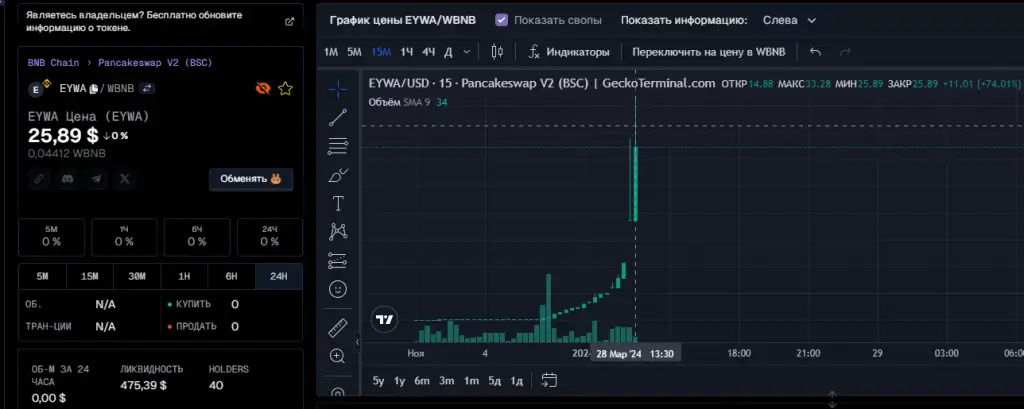Select the 5M stats tab

click(x=42, y=276)
